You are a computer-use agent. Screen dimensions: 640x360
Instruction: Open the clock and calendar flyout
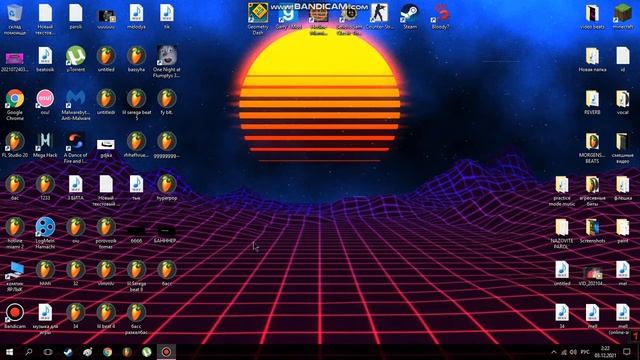pos(605,352)
